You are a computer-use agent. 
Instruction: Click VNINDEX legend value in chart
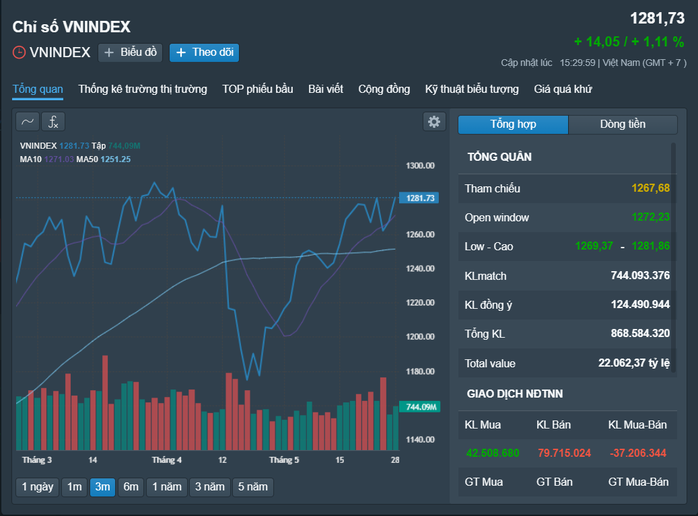point(74,146)
